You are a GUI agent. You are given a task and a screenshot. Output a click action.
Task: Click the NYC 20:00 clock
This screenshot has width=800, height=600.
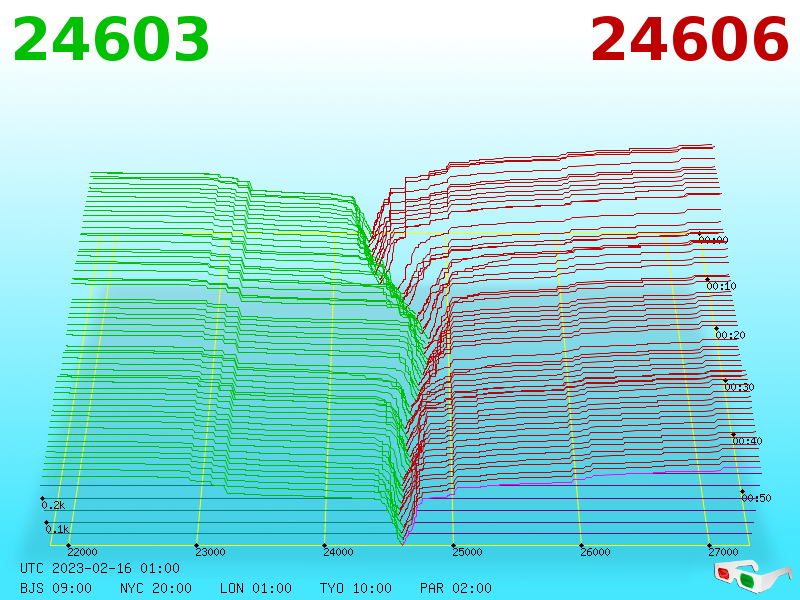pos(156,588)
